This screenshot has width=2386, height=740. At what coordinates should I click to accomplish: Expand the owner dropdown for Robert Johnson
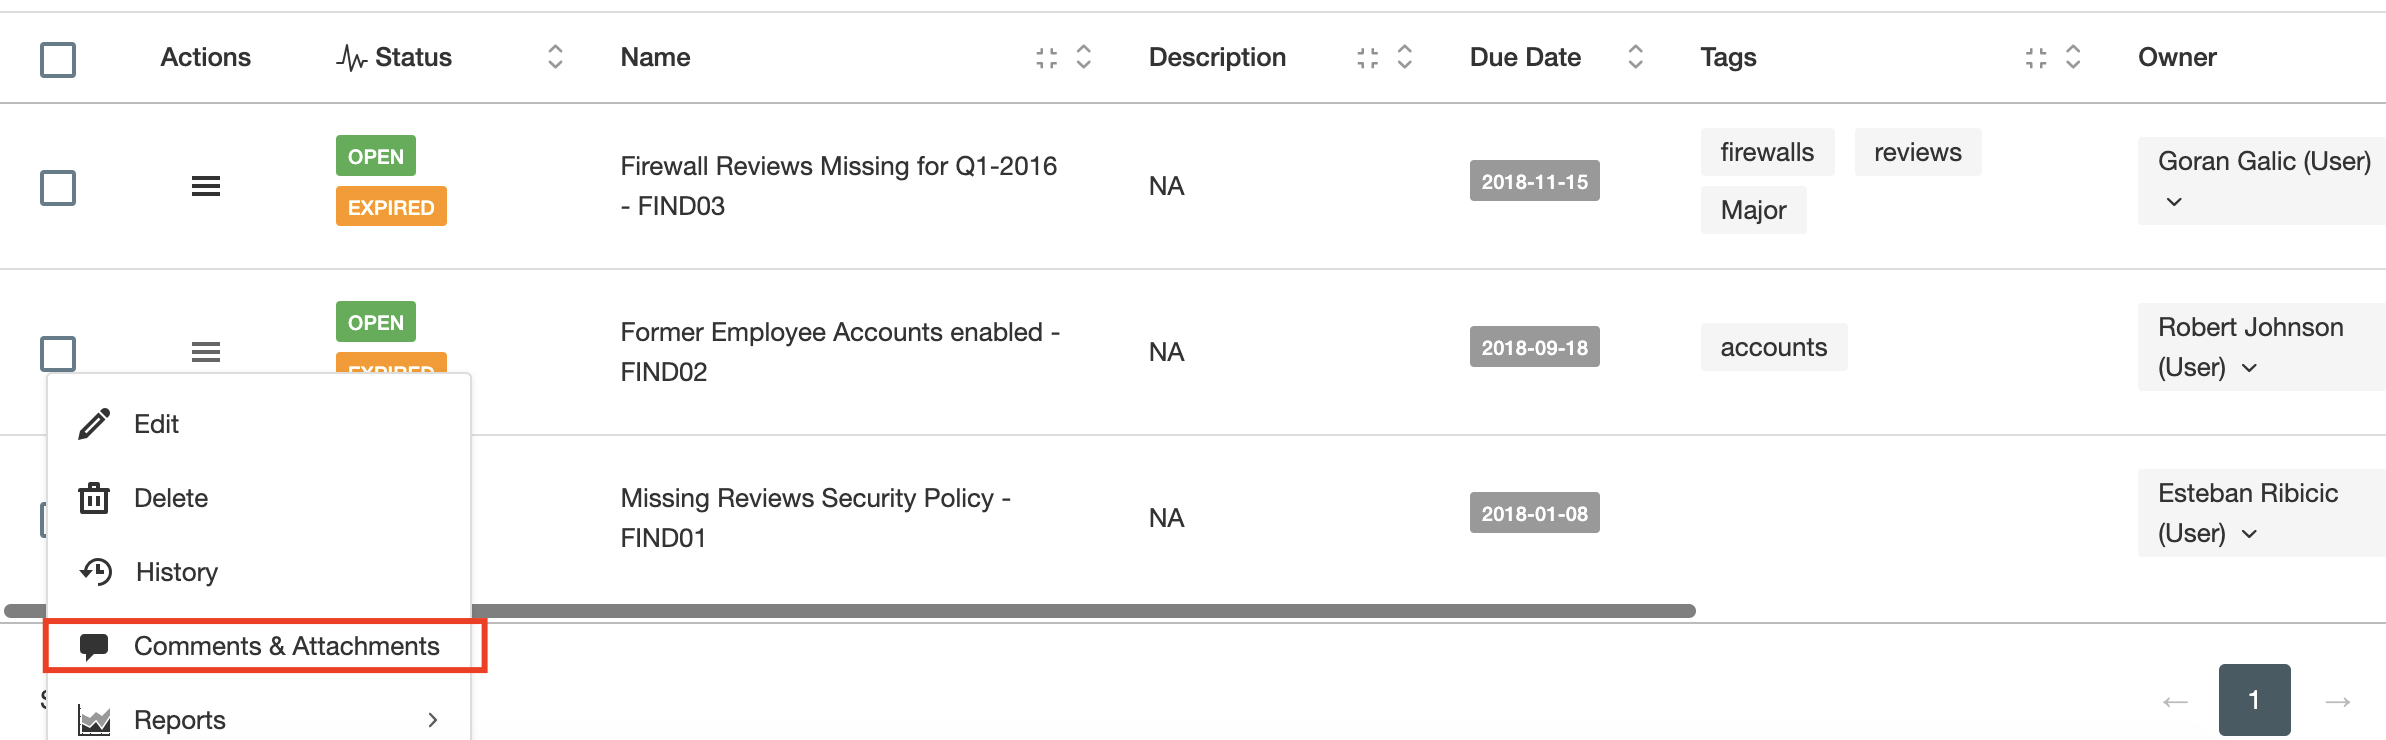point(2247,368)
